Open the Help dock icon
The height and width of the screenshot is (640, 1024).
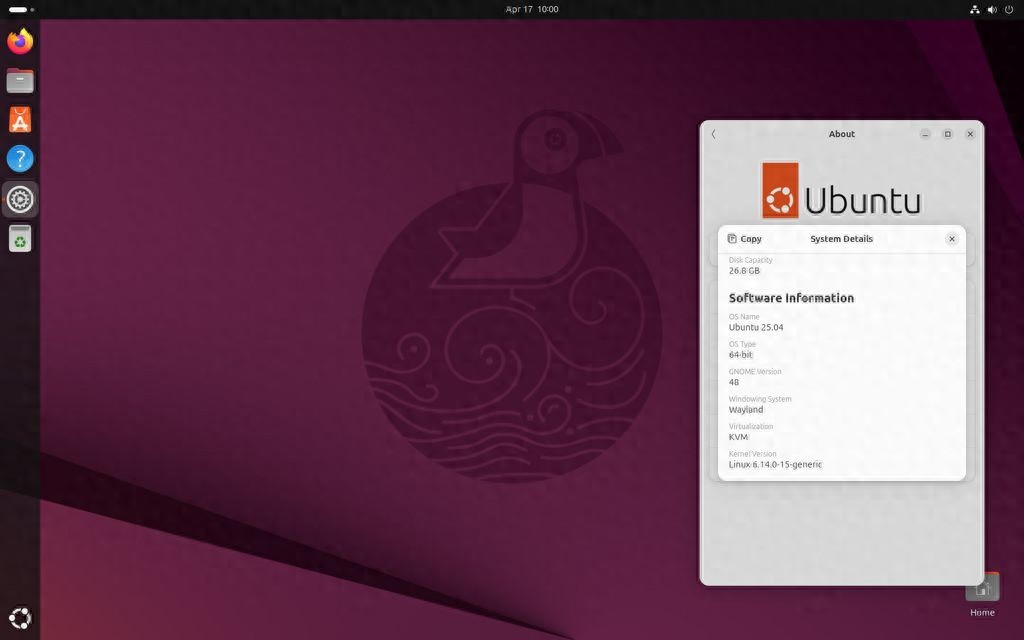[20, 159]
